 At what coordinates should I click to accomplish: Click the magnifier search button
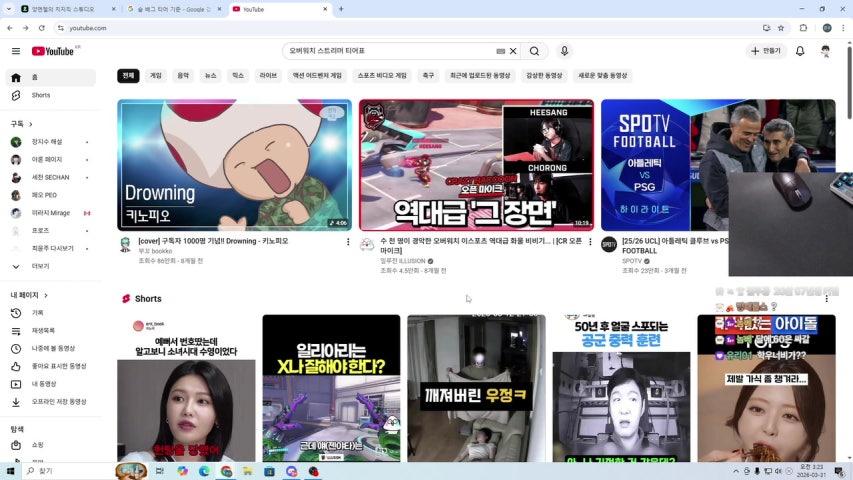click(x=534, y=51)
